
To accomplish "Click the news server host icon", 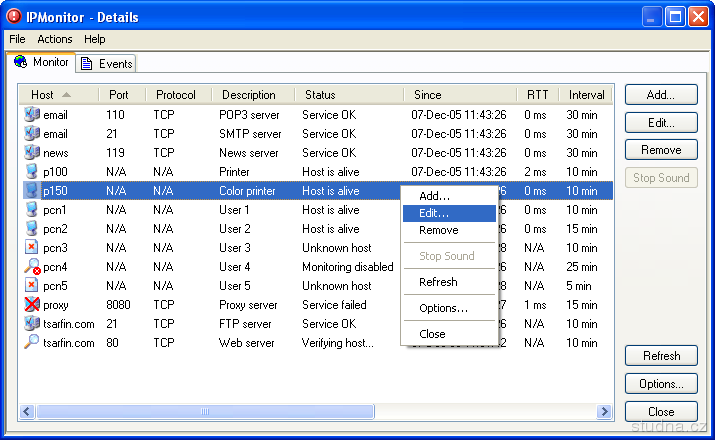I will [x=32, y=153].
